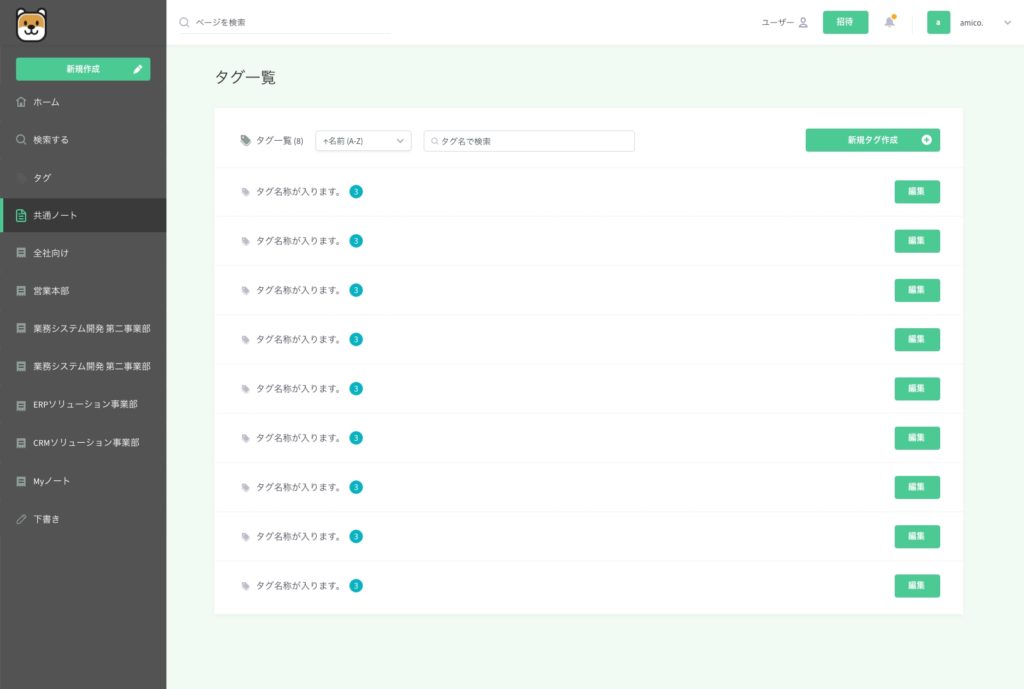Open ホーム in the sidebar
This screenshot has height=689, width=1024.
tap(46, 102)
